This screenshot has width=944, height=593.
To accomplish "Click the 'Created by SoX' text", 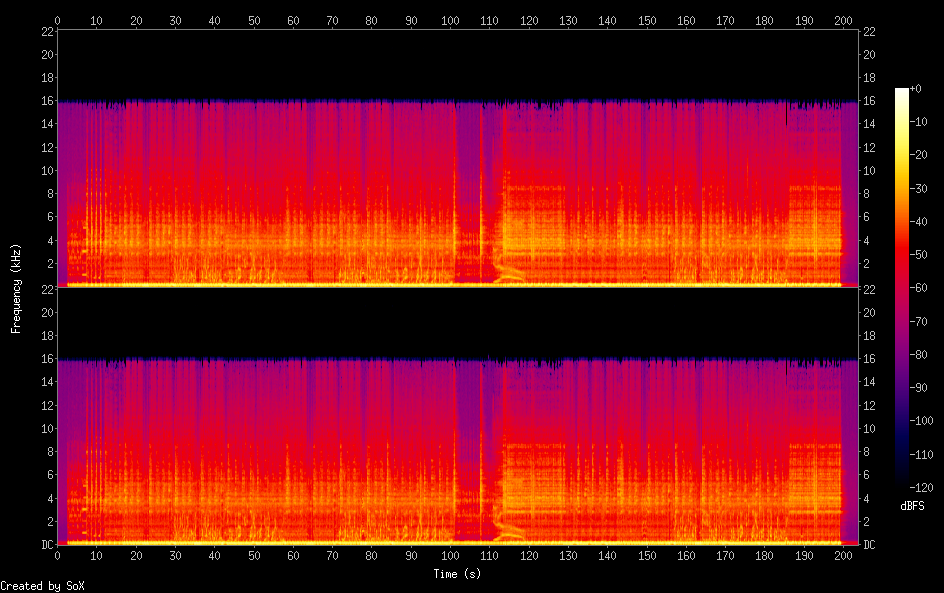I will click(42, 586).
